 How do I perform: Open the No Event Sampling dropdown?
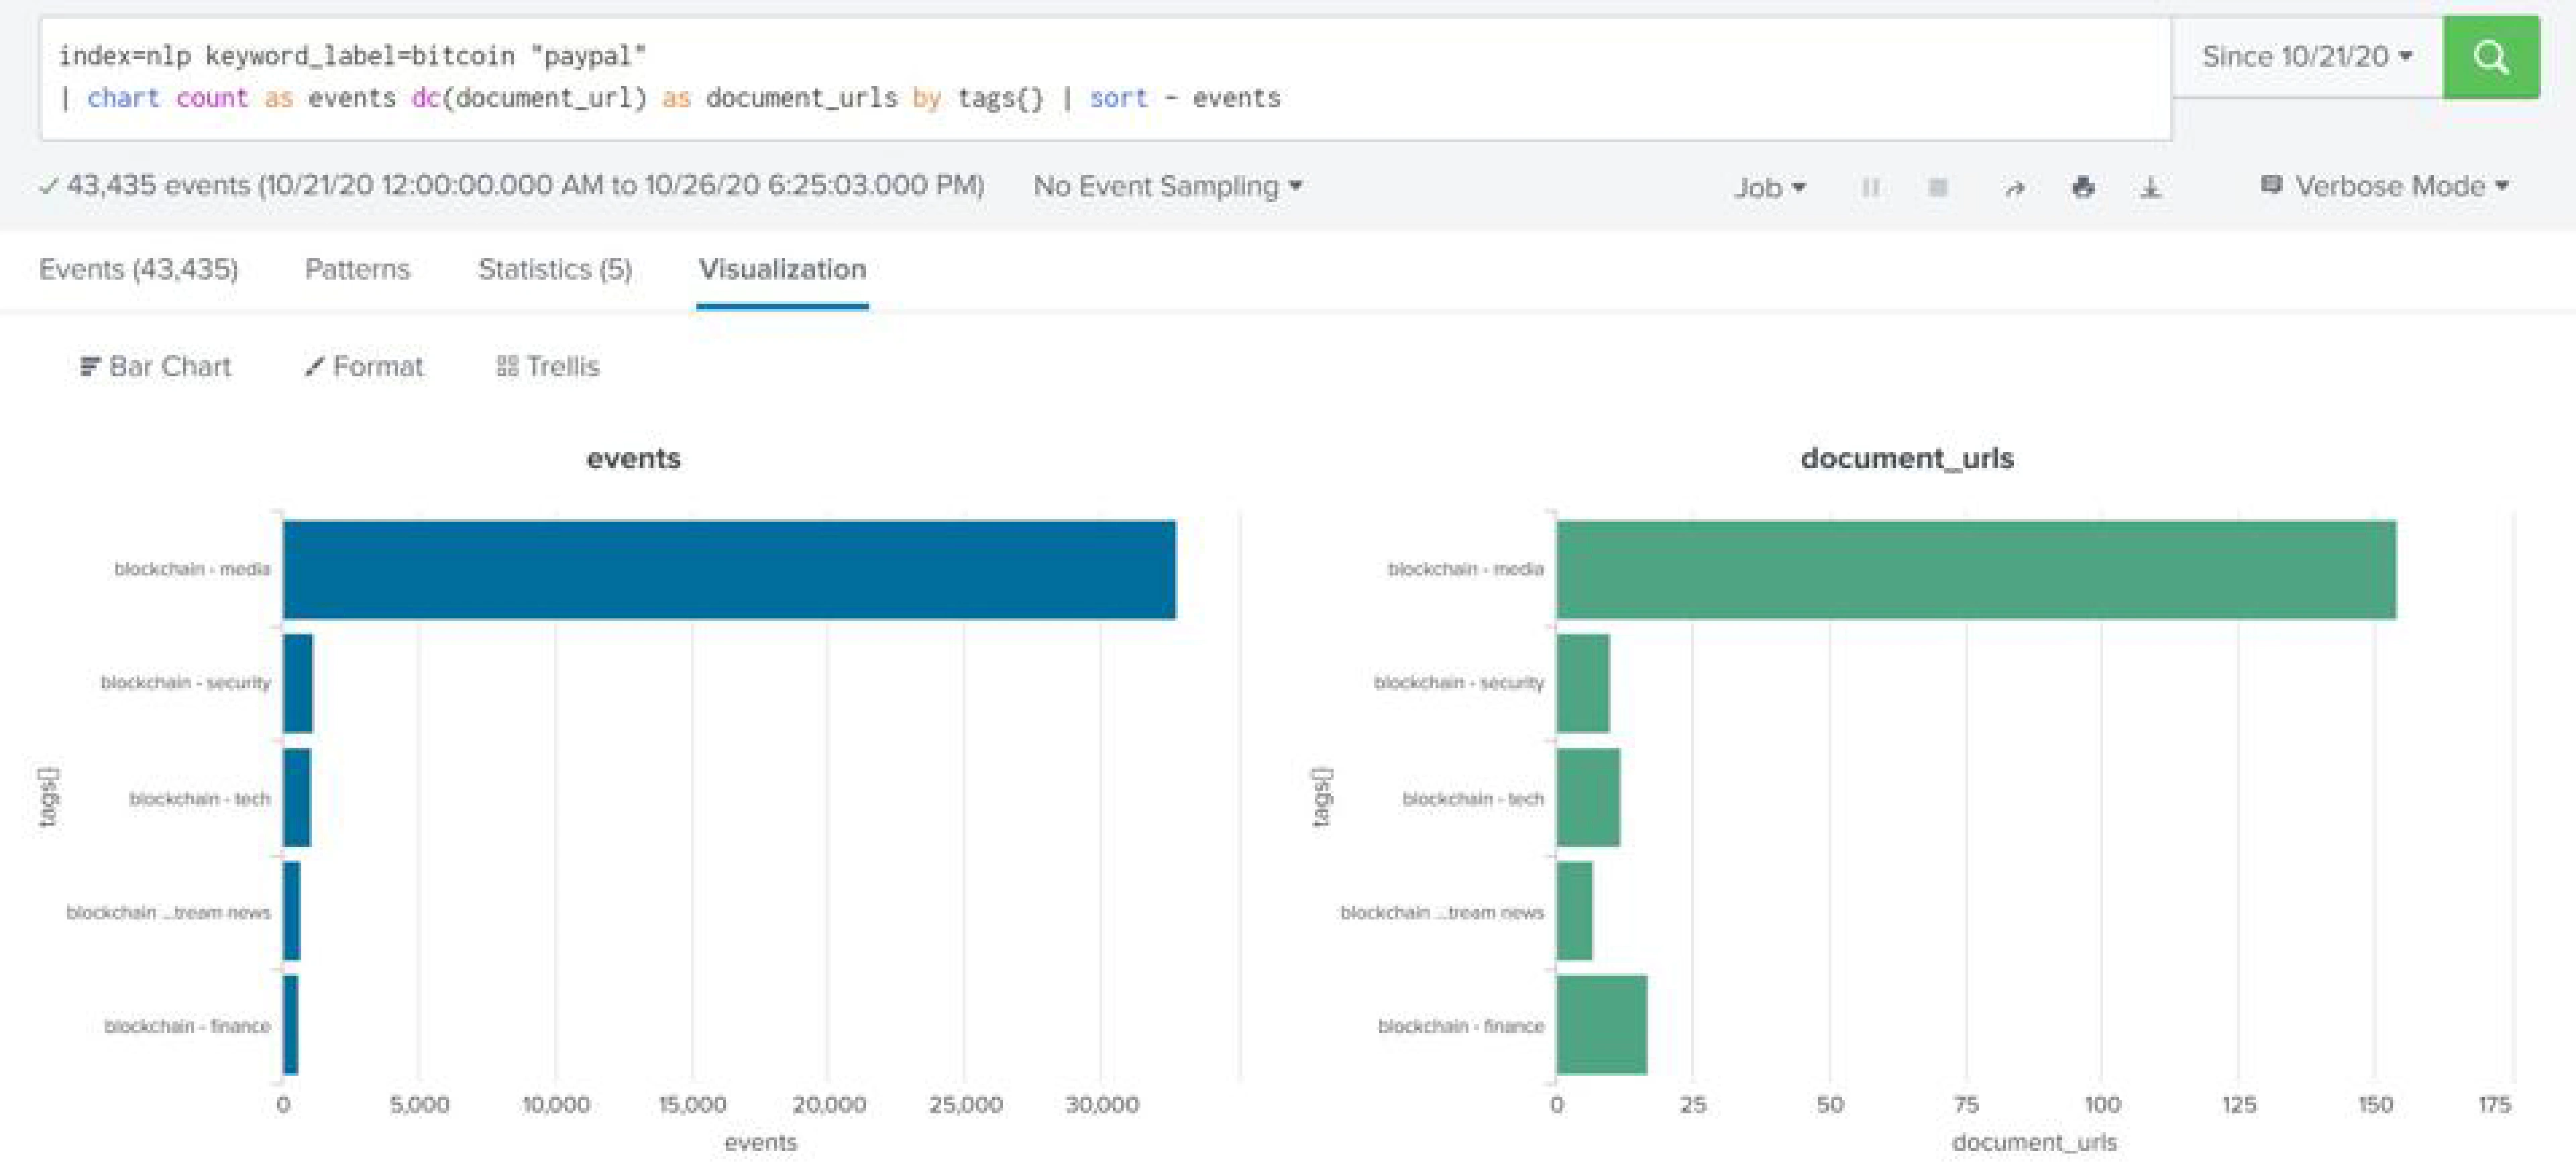click(x=1167, y=186)
